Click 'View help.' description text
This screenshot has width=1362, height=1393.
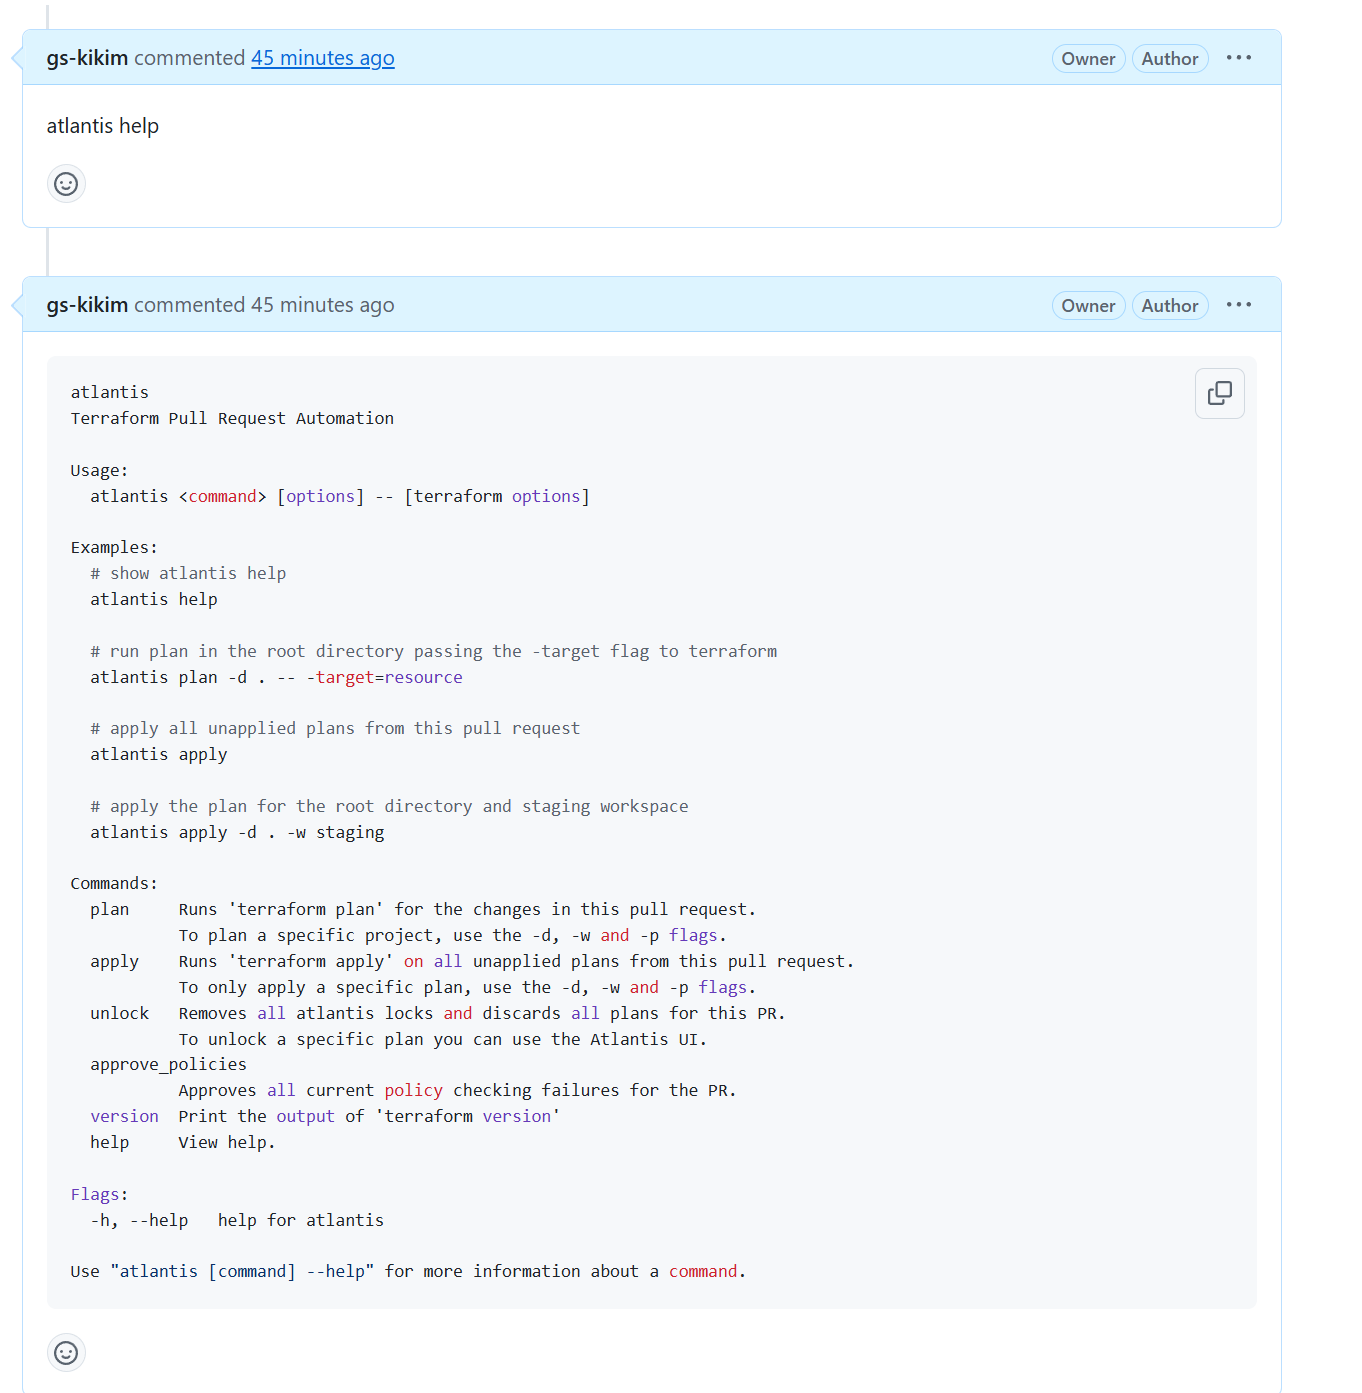(x=227, y=1142)
